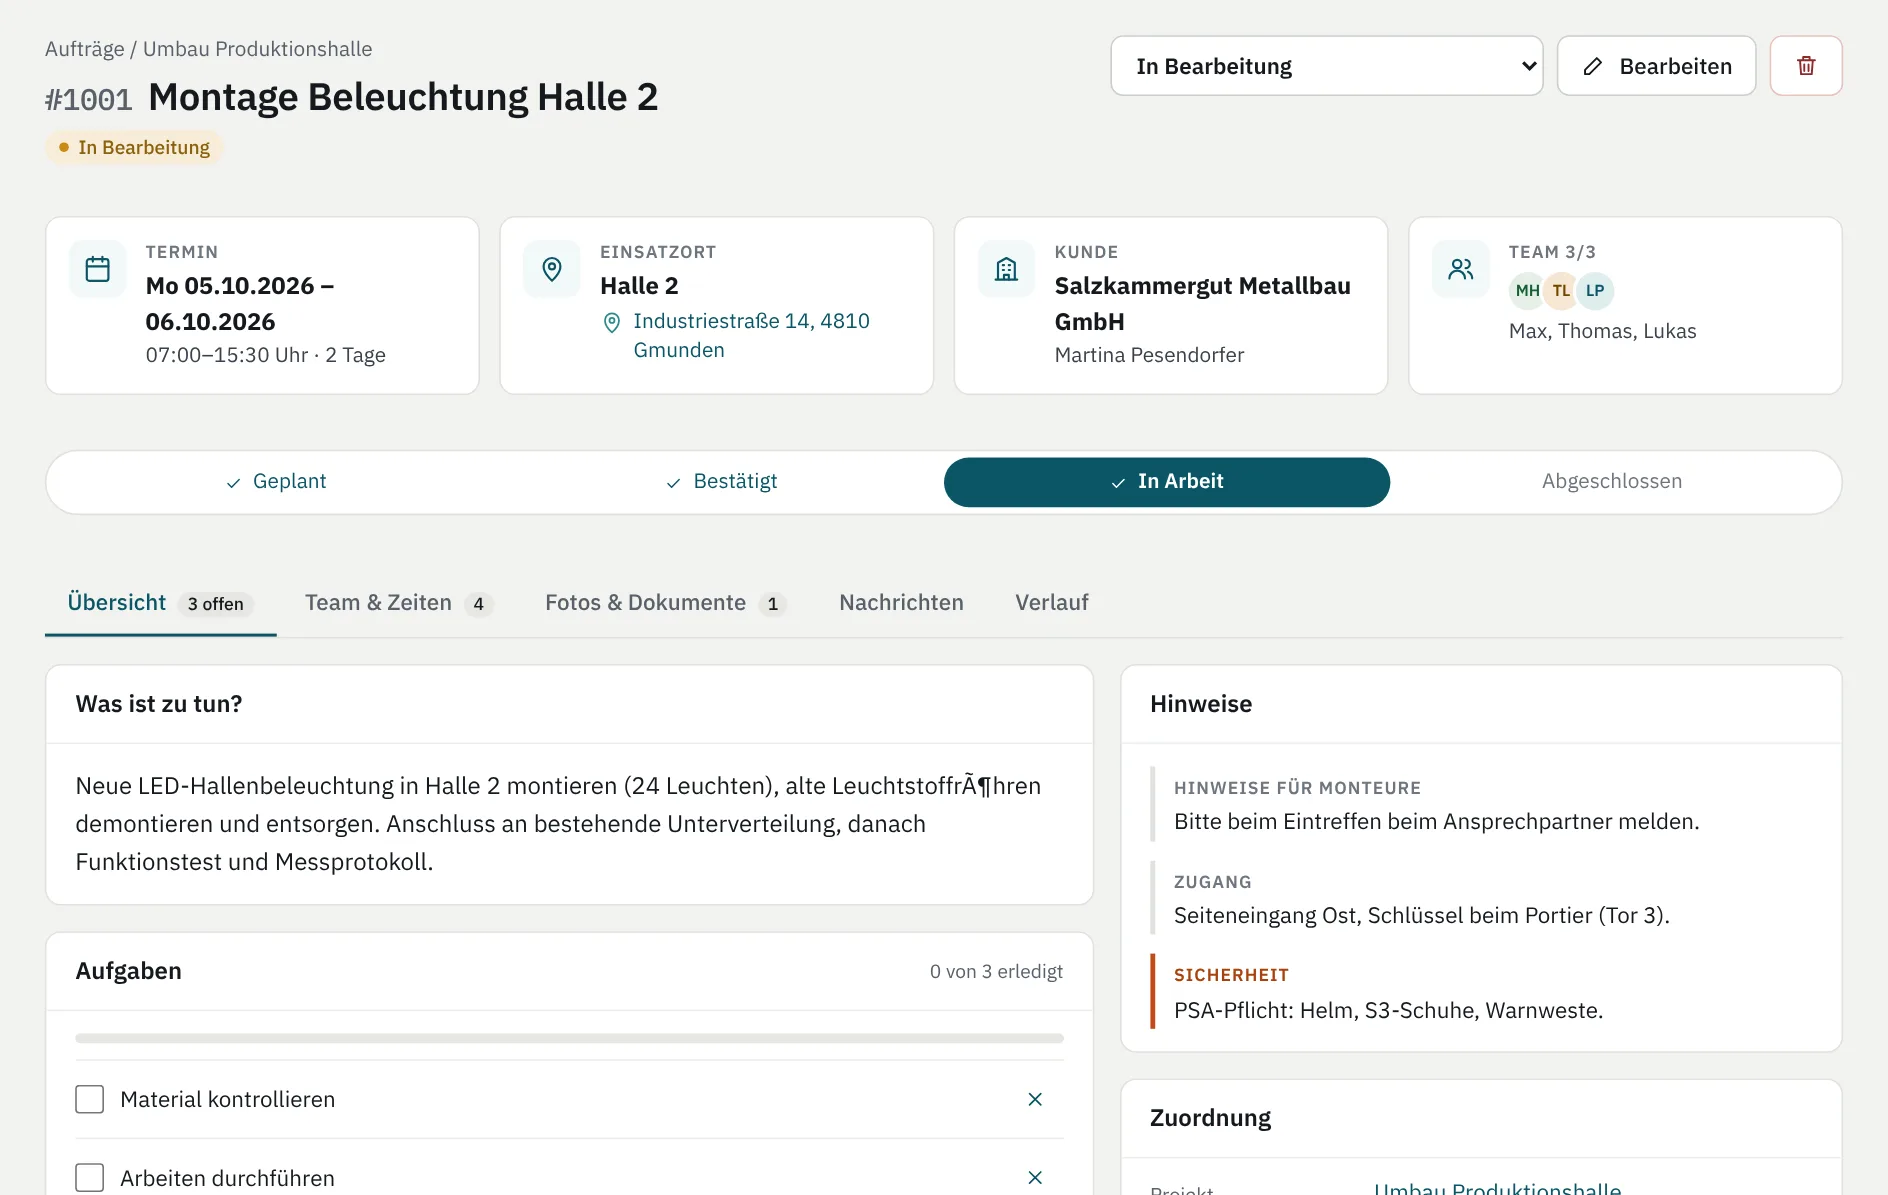Click the 07:00–15:30 Uhr time text

pos(227,355)
